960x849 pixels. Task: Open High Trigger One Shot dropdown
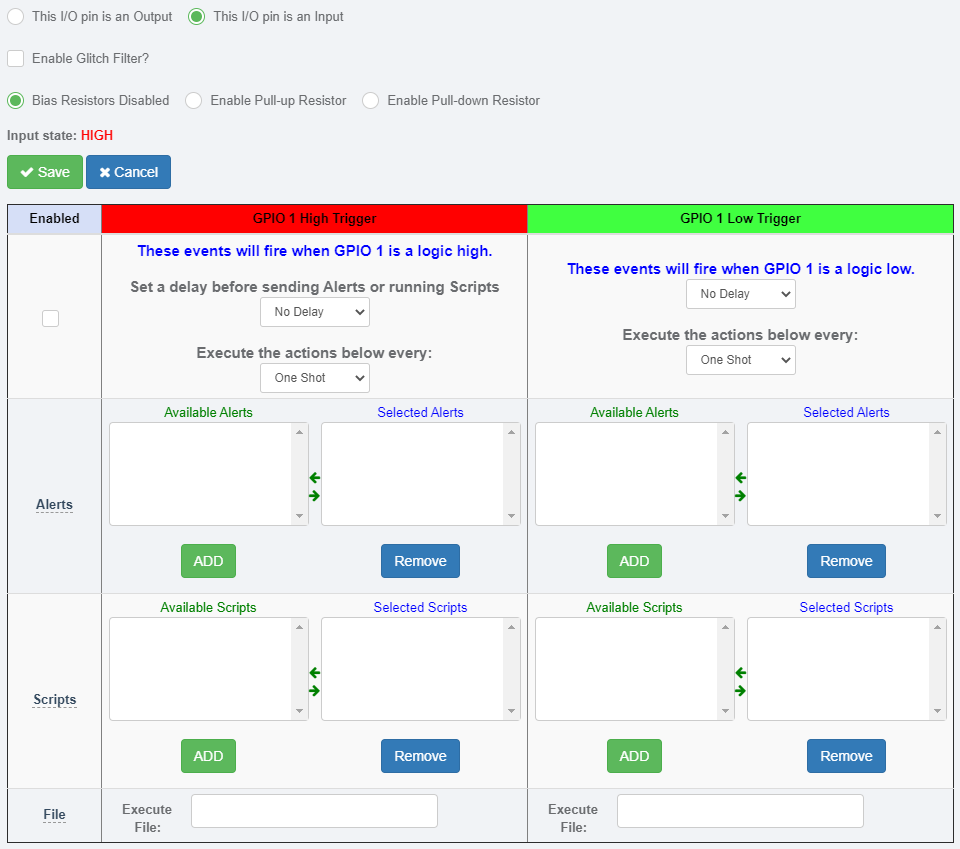pyautogui.click(x=315, y=378)
